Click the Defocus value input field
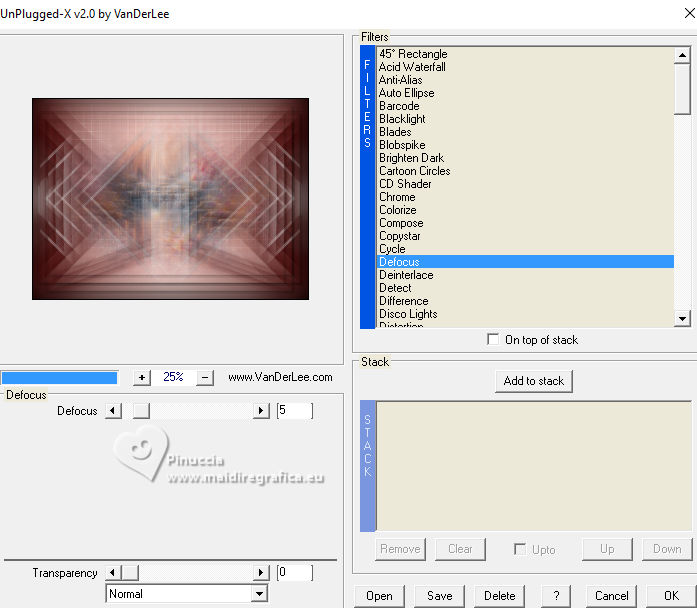Screen dimensions: 697x608 (x=295, y=411)
